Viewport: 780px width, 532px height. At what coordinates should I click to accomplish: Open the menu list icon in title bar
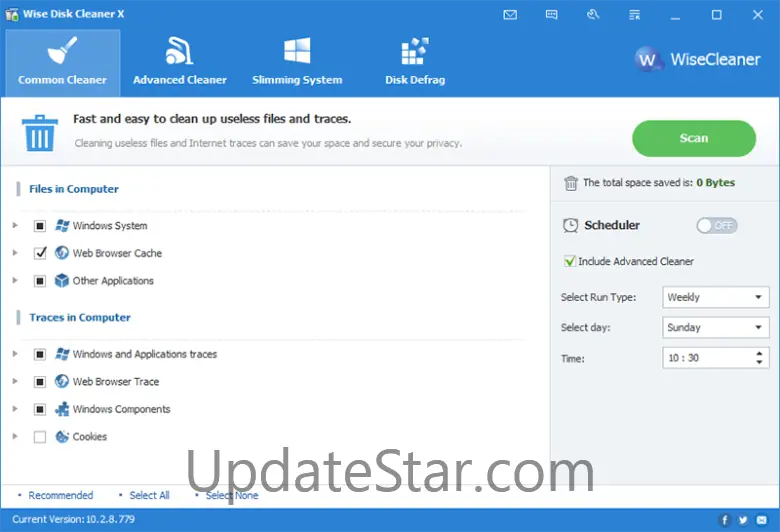click(x=634, y=15)
